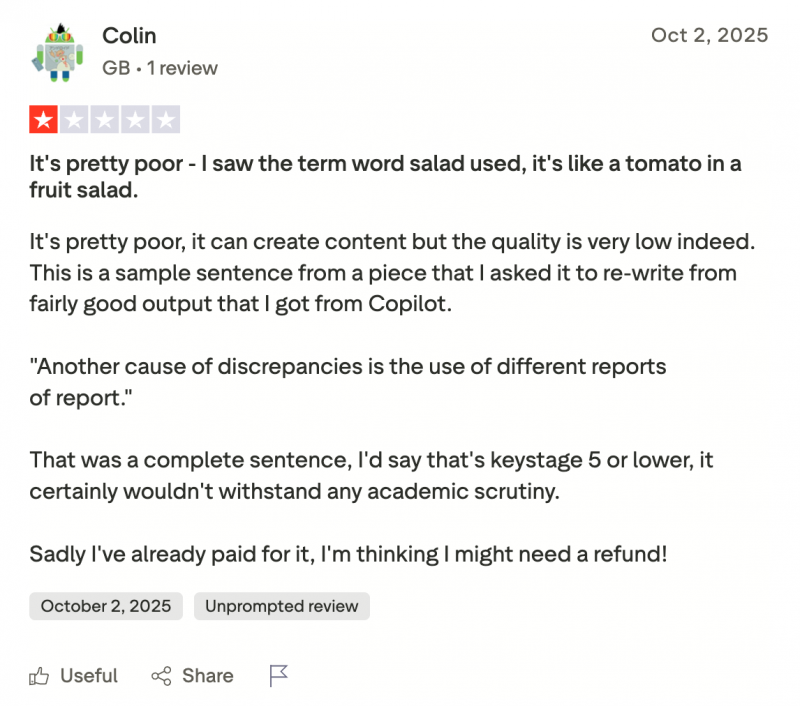
Task: Open the reviewer name Colin
Action: 129,36
